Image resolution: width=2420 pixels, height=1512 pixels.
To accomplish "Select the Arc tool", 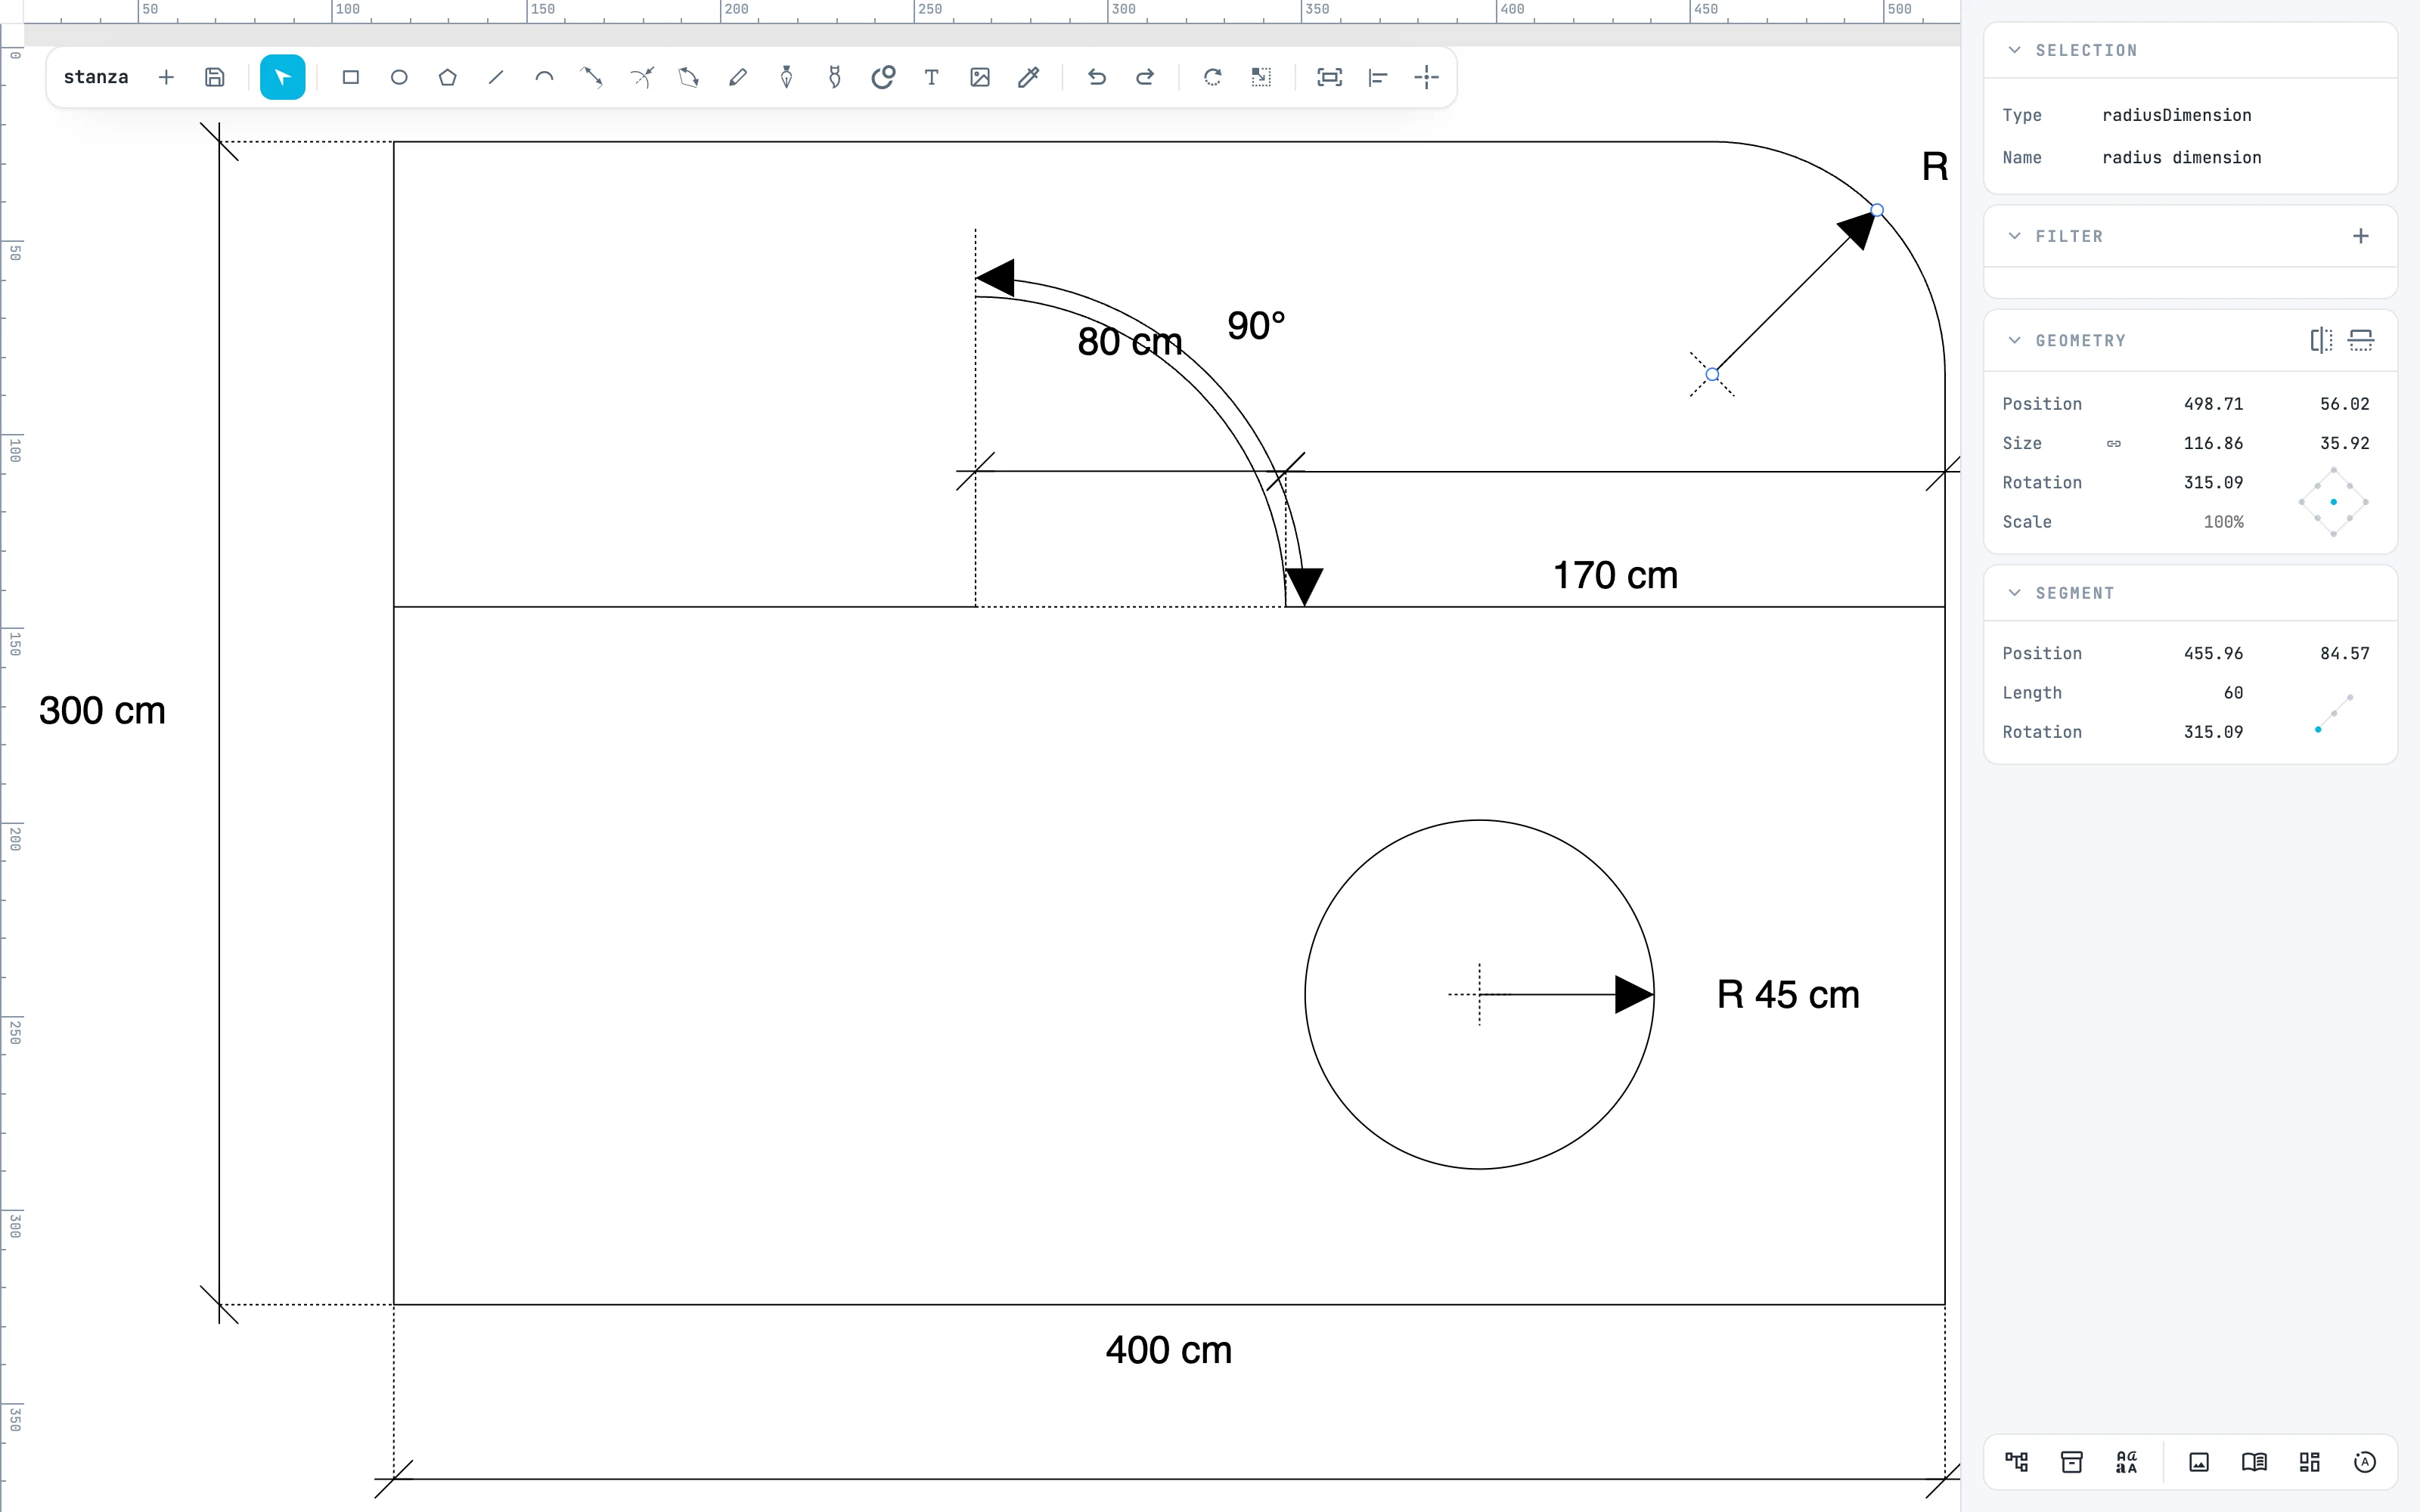I will 544,77.
